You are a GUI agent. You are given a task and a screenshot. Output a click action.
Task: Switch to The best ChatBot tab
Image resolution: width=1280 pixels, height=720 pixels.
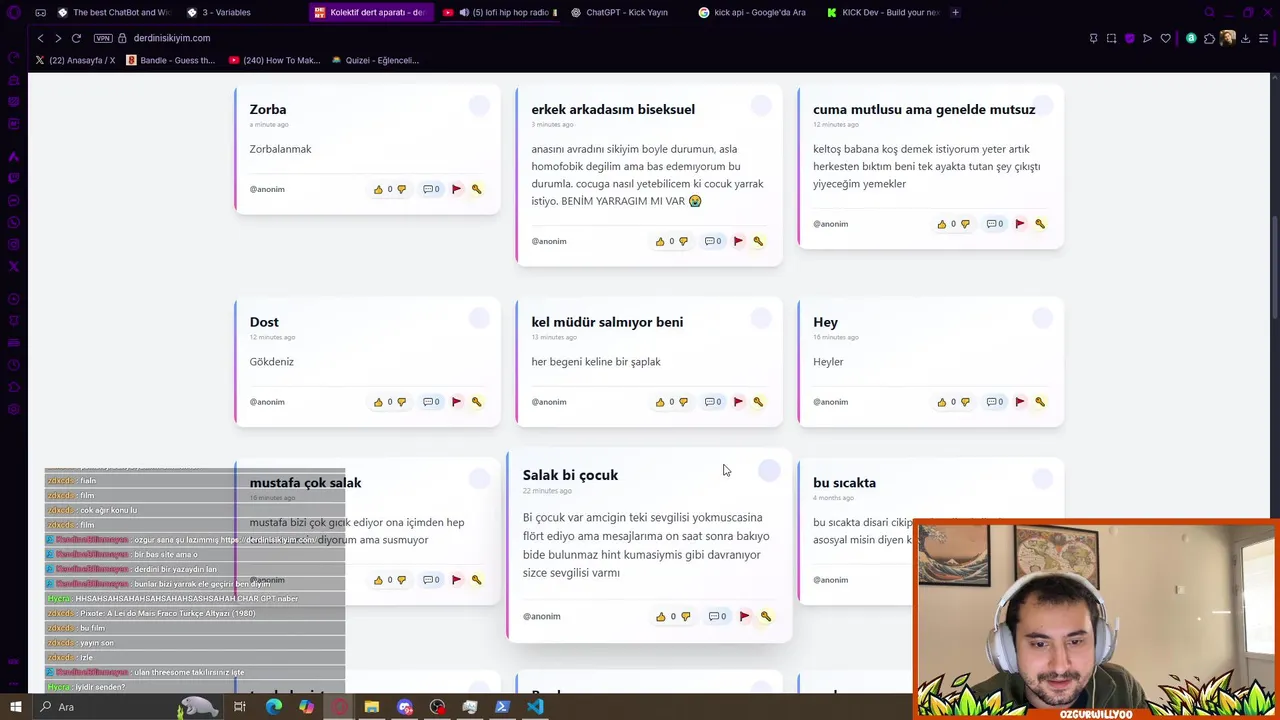pos(114,12)
